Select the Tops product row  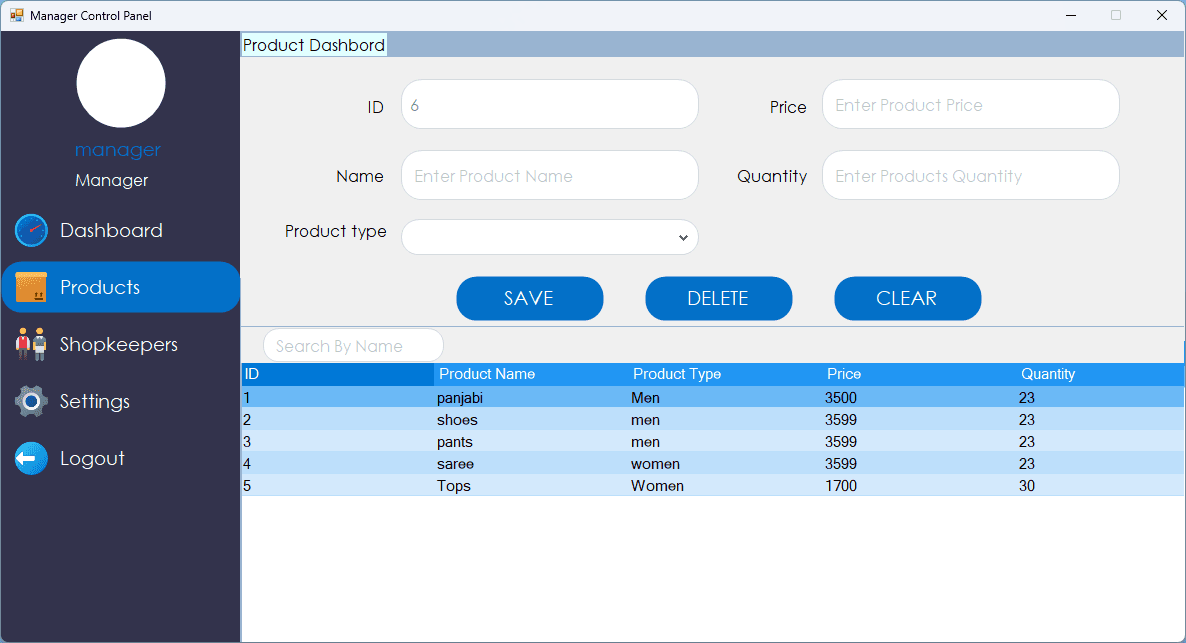[713, 486]
